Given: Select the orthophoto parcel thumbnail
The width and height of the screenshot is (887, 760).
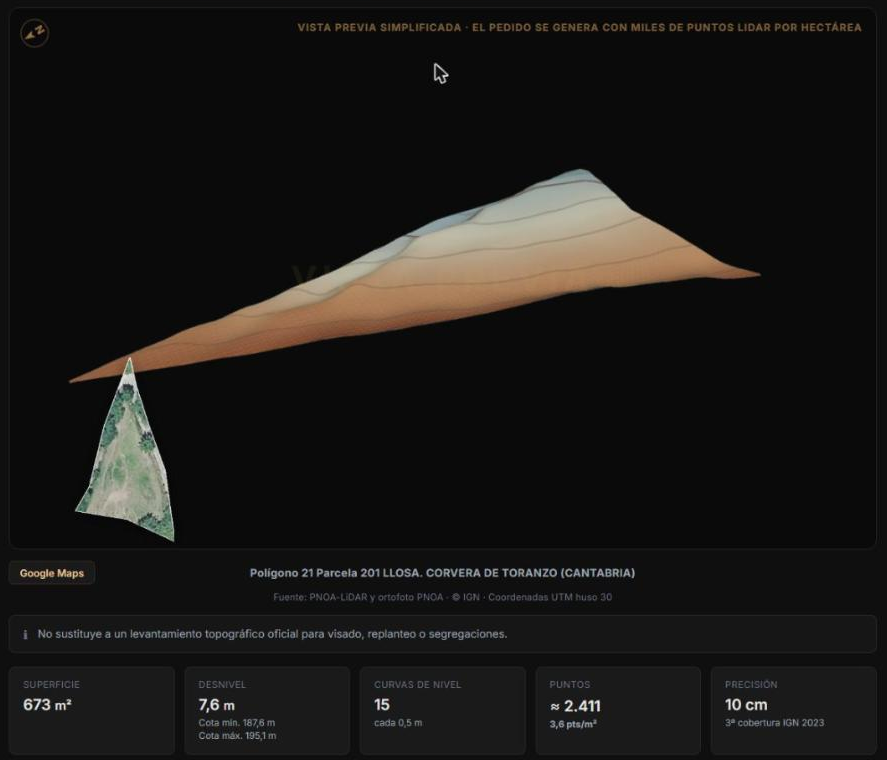Looking at the screenshot, I should coord(127,450).
